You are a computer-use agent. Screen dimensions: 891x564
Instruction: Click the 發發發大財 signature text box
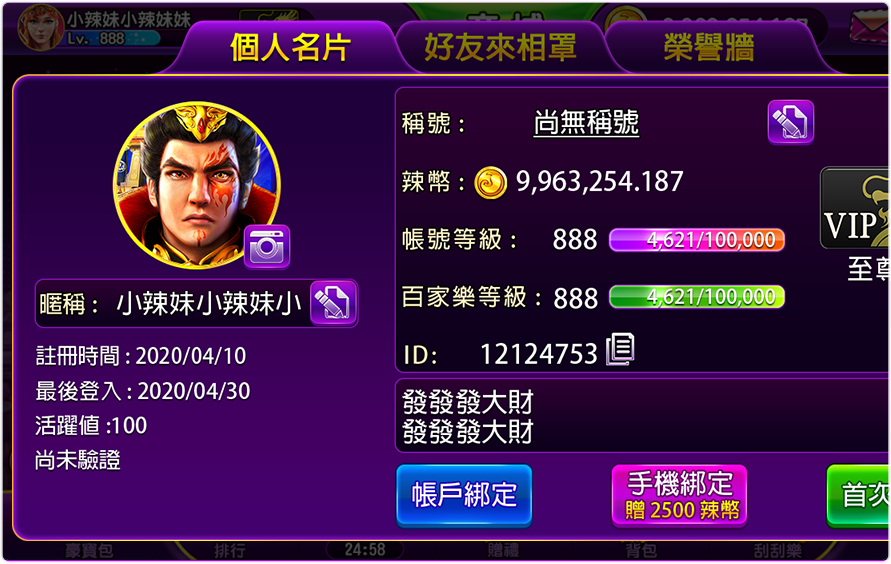point(642,416)
